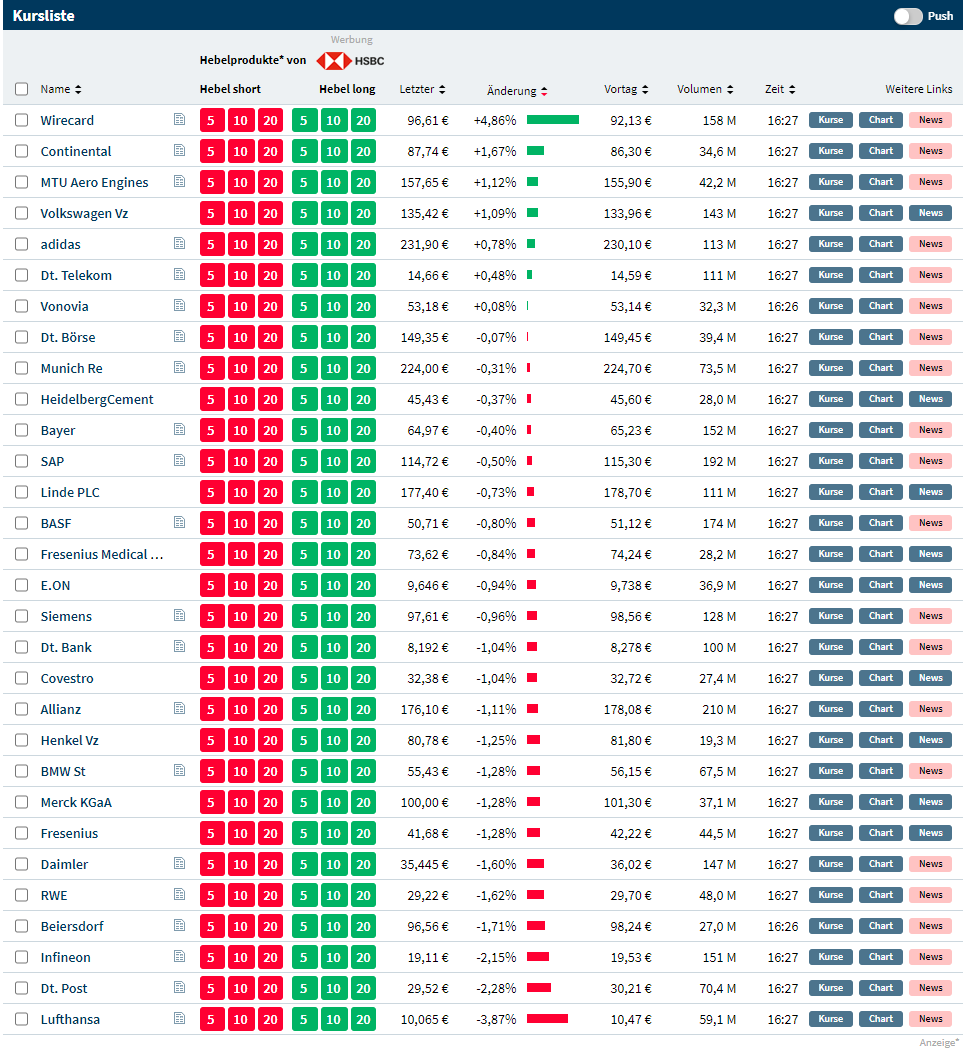Open the Fresenius Medical stock link

(x=102, y=554)
